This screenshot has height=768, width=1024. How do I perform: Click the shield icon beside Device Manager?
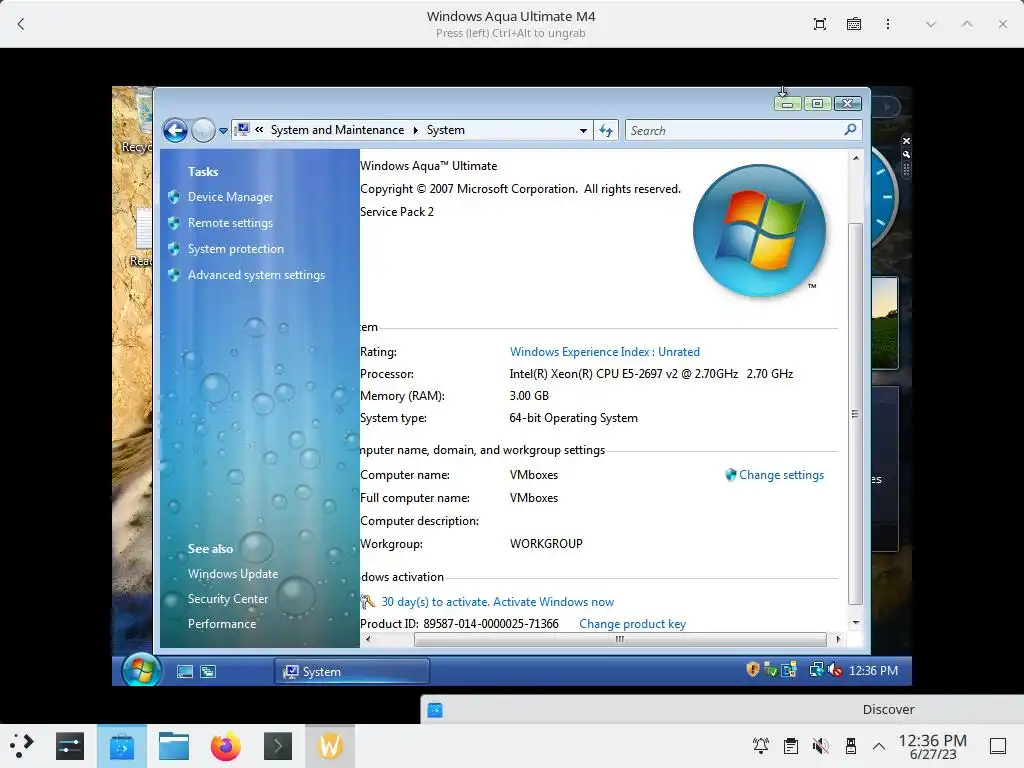(174, 197)
